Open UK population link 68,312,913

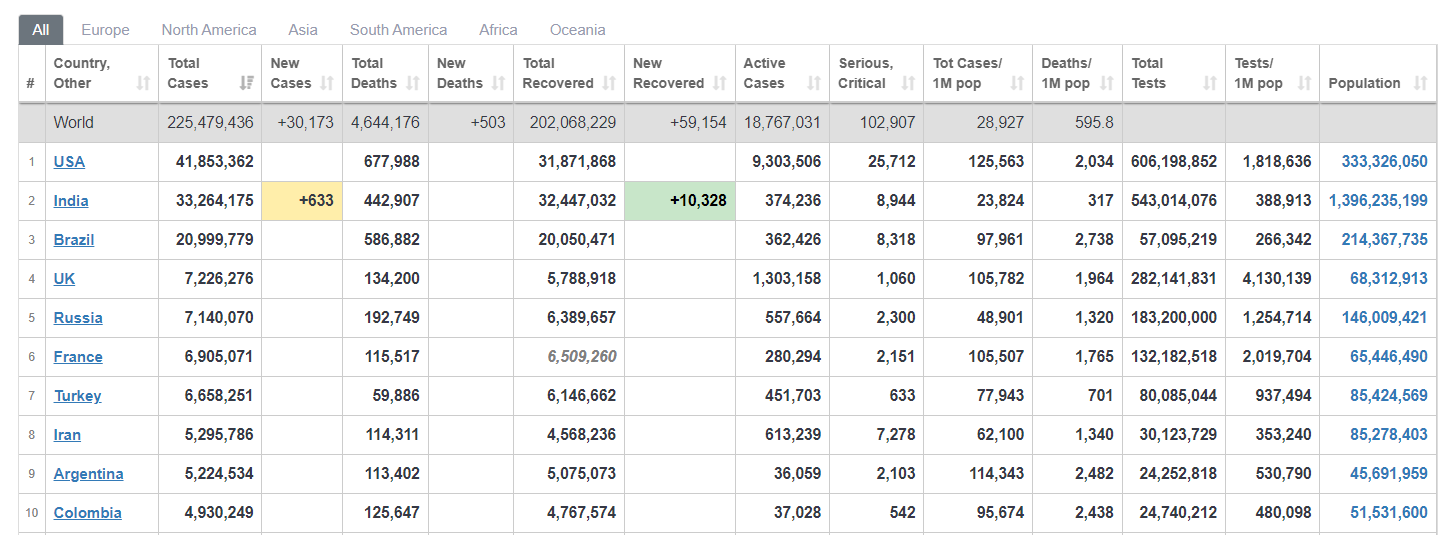[1389, 279]
